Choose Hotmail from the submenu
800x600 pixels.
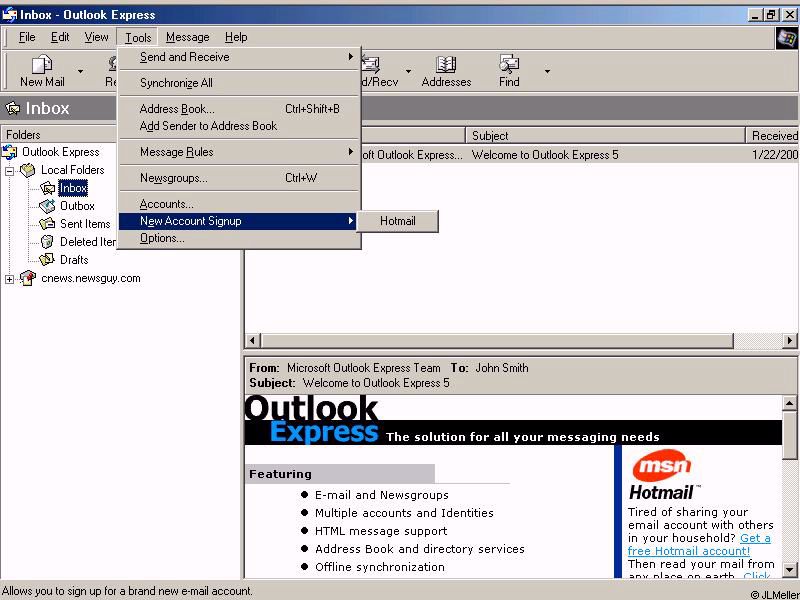tap(397, 221)
